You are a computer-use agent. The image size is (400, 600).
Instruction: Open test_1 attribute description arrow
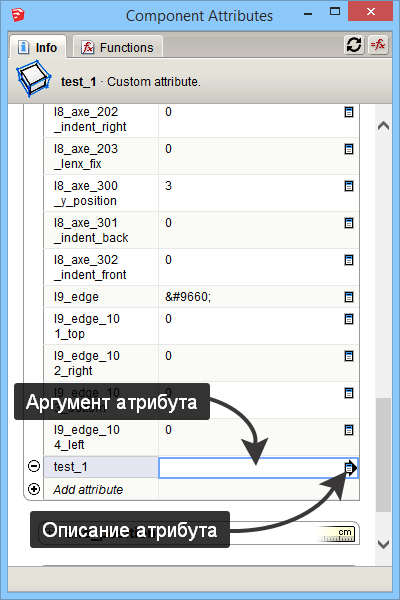(x=351, y=468)
